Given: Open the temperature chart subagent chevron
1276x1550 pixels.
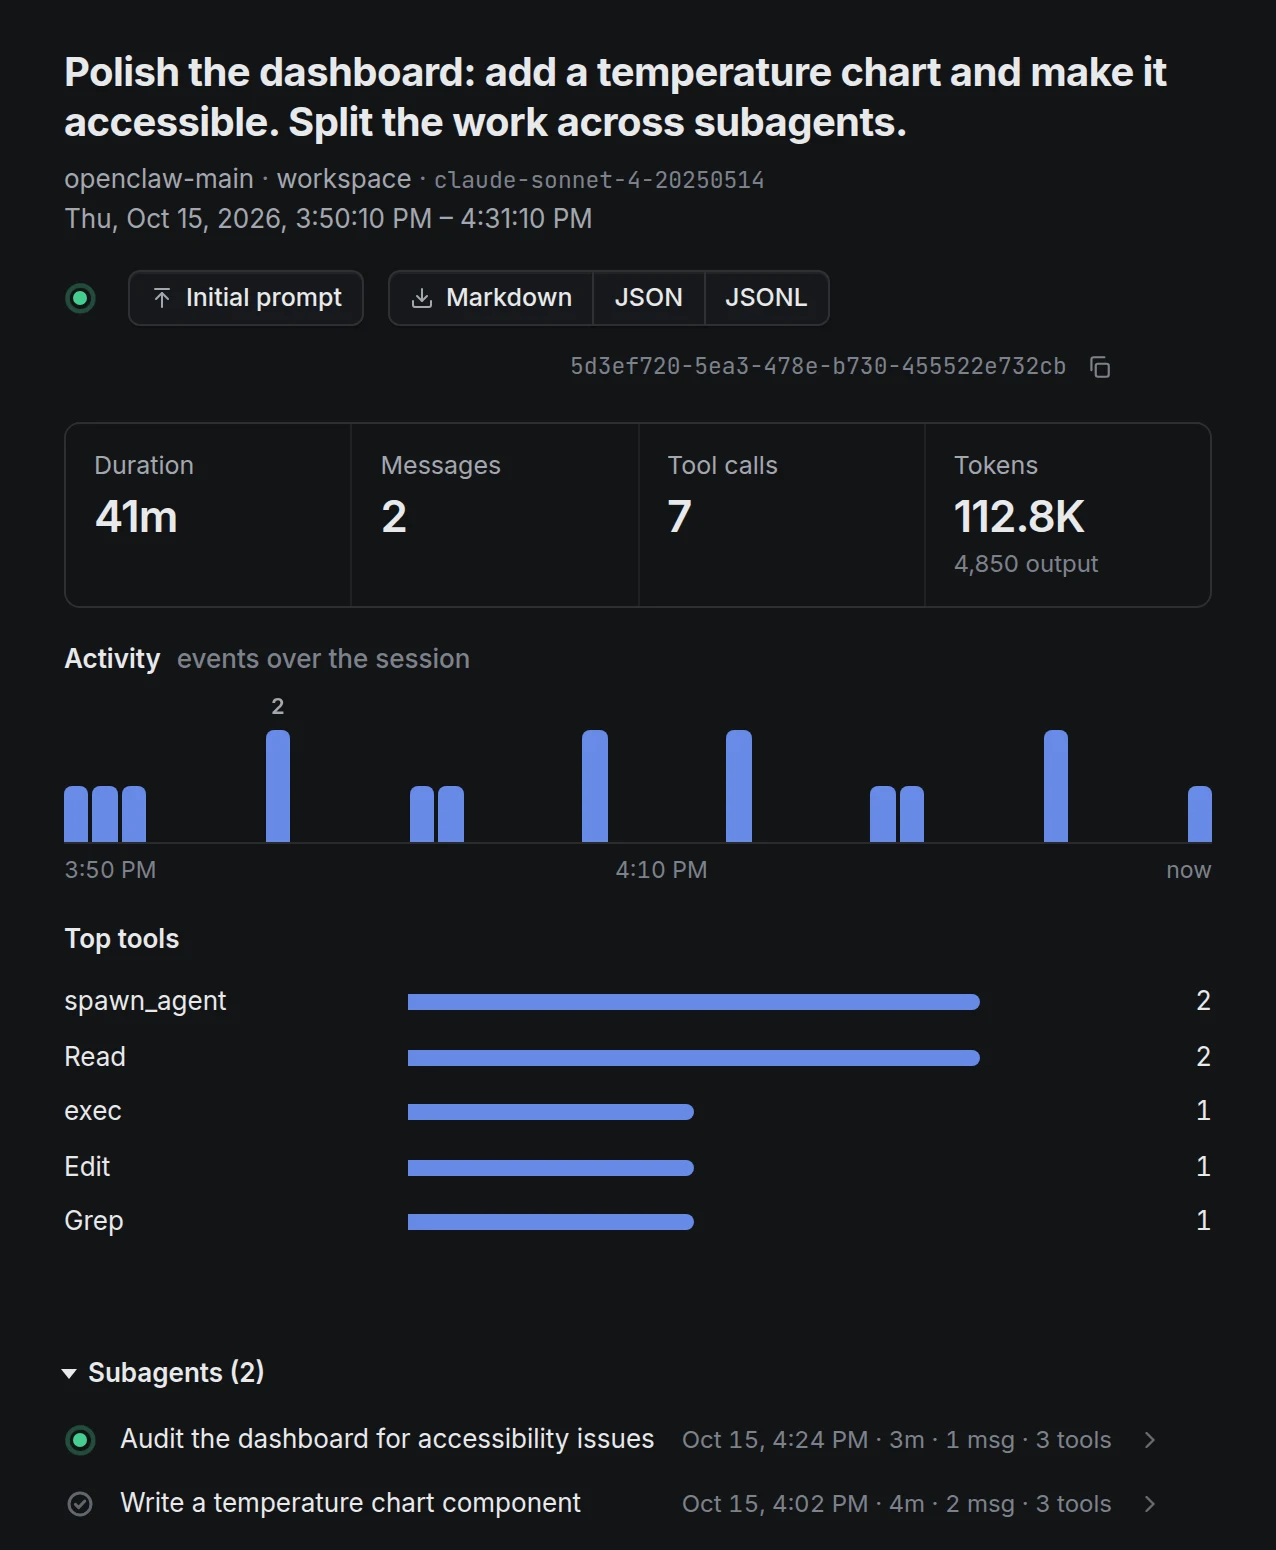Looking at the screenshot, I should (x=1150, y=1504).
